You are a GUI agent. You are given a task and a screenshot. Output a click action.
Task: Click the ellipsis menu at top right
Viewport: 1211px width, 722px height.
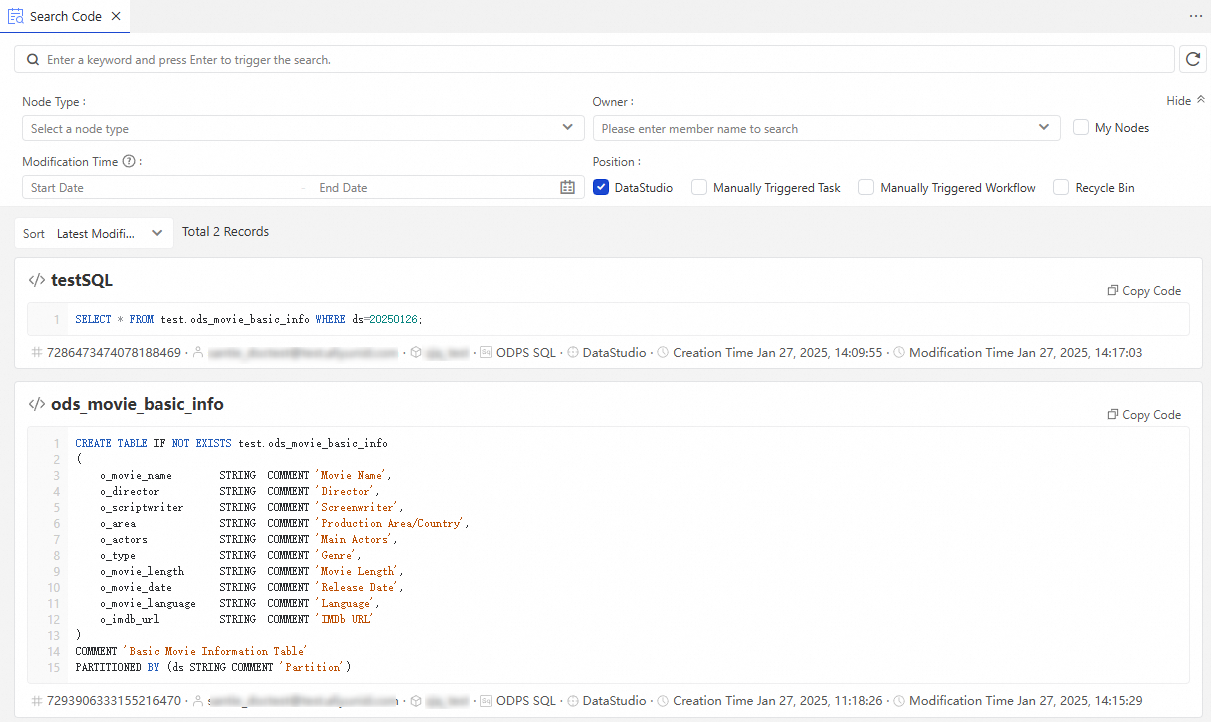pyautogui.click(x=1196, y=17)
